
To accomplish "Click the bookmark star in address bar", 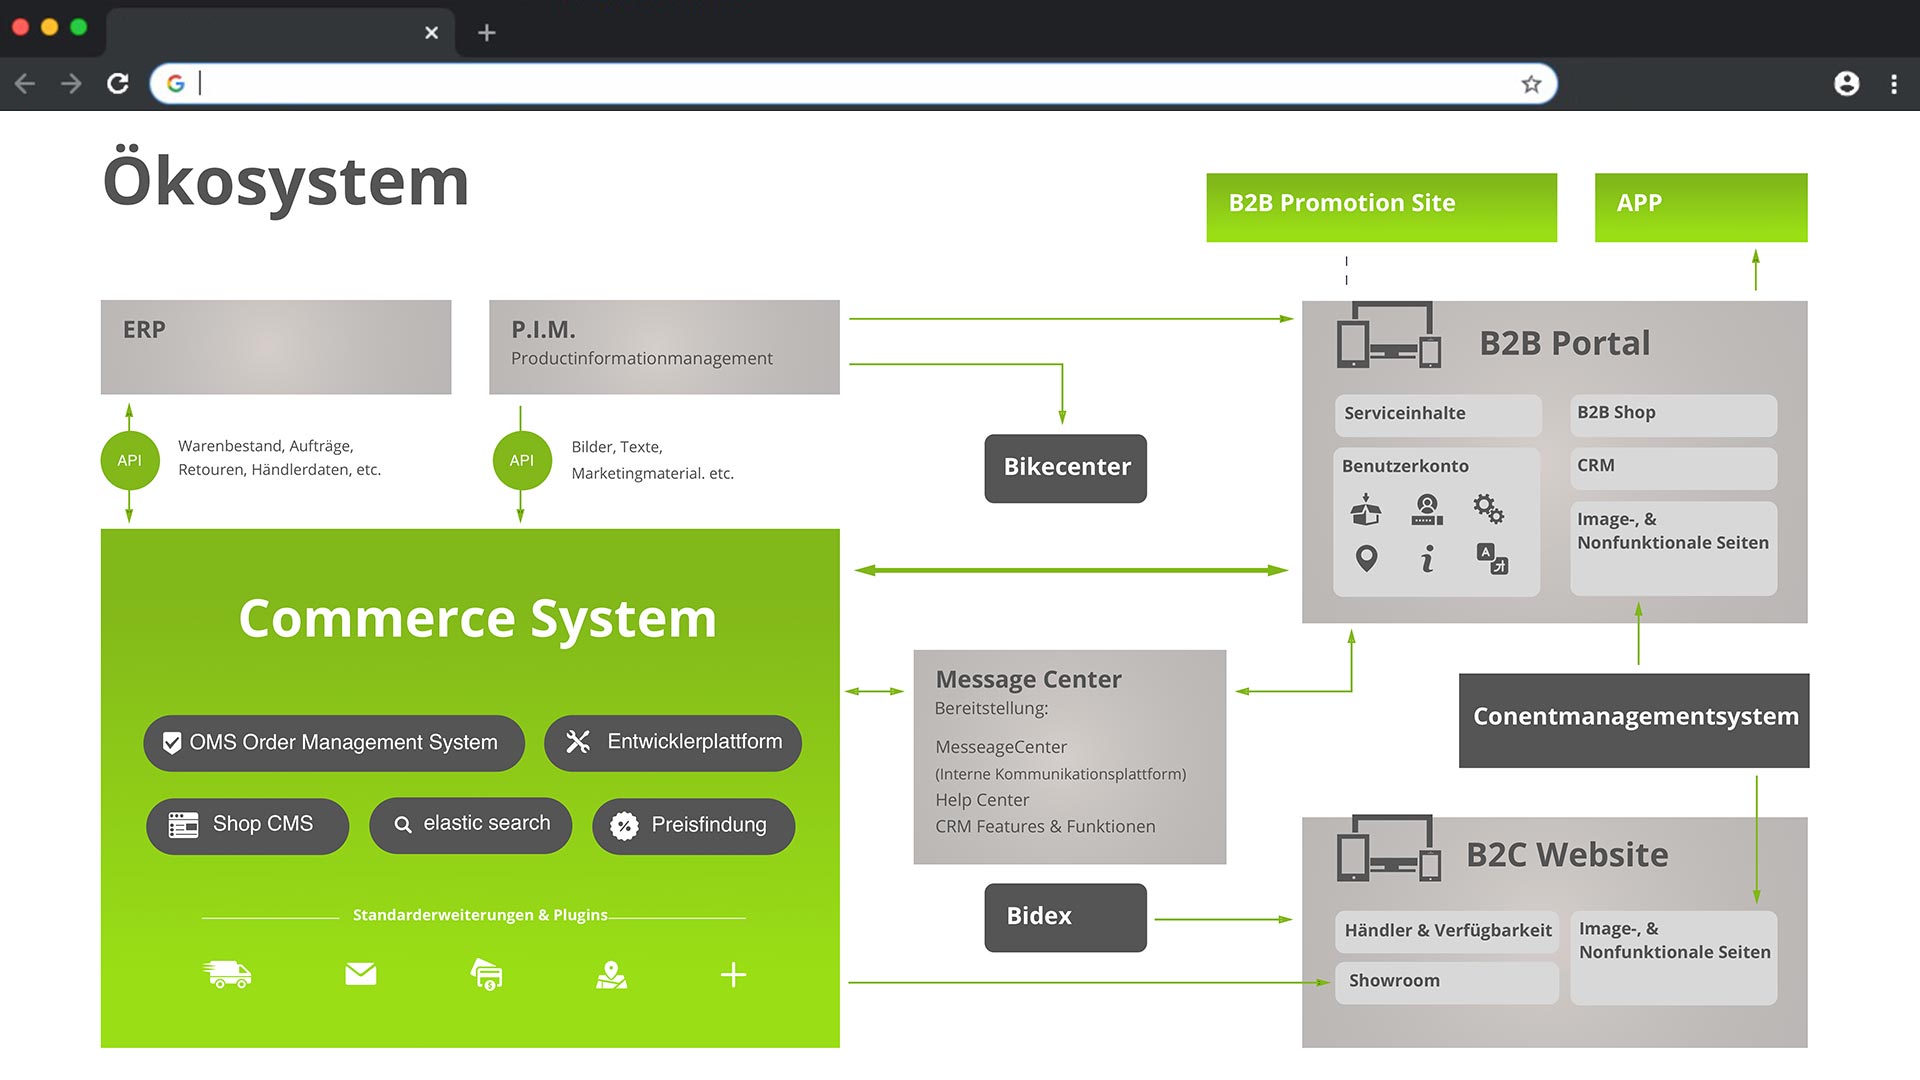I will tap(1531, 84).
